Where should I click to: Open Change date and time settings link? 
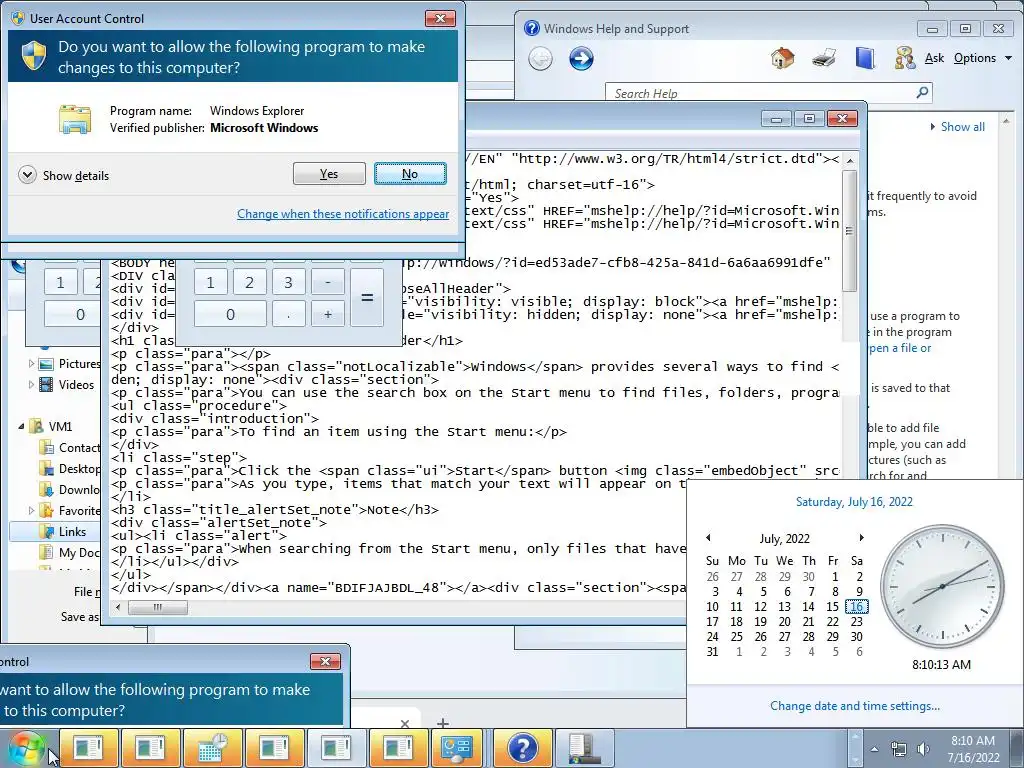[x=855, y=706]
